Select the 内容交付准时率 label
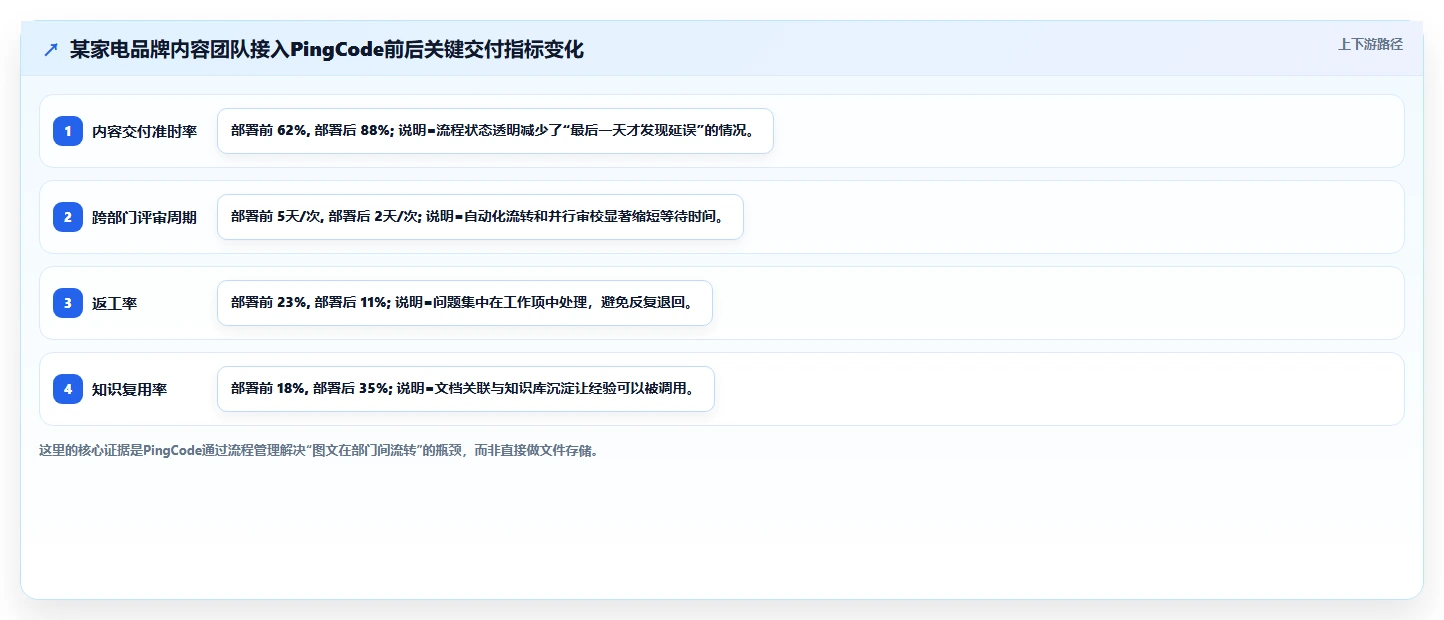The image size is (1444, 620). (144, 131)
